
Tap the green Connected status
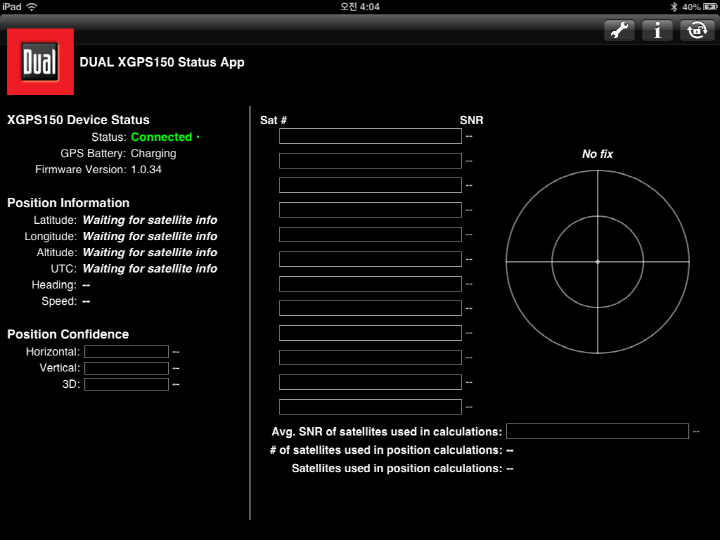162,137
